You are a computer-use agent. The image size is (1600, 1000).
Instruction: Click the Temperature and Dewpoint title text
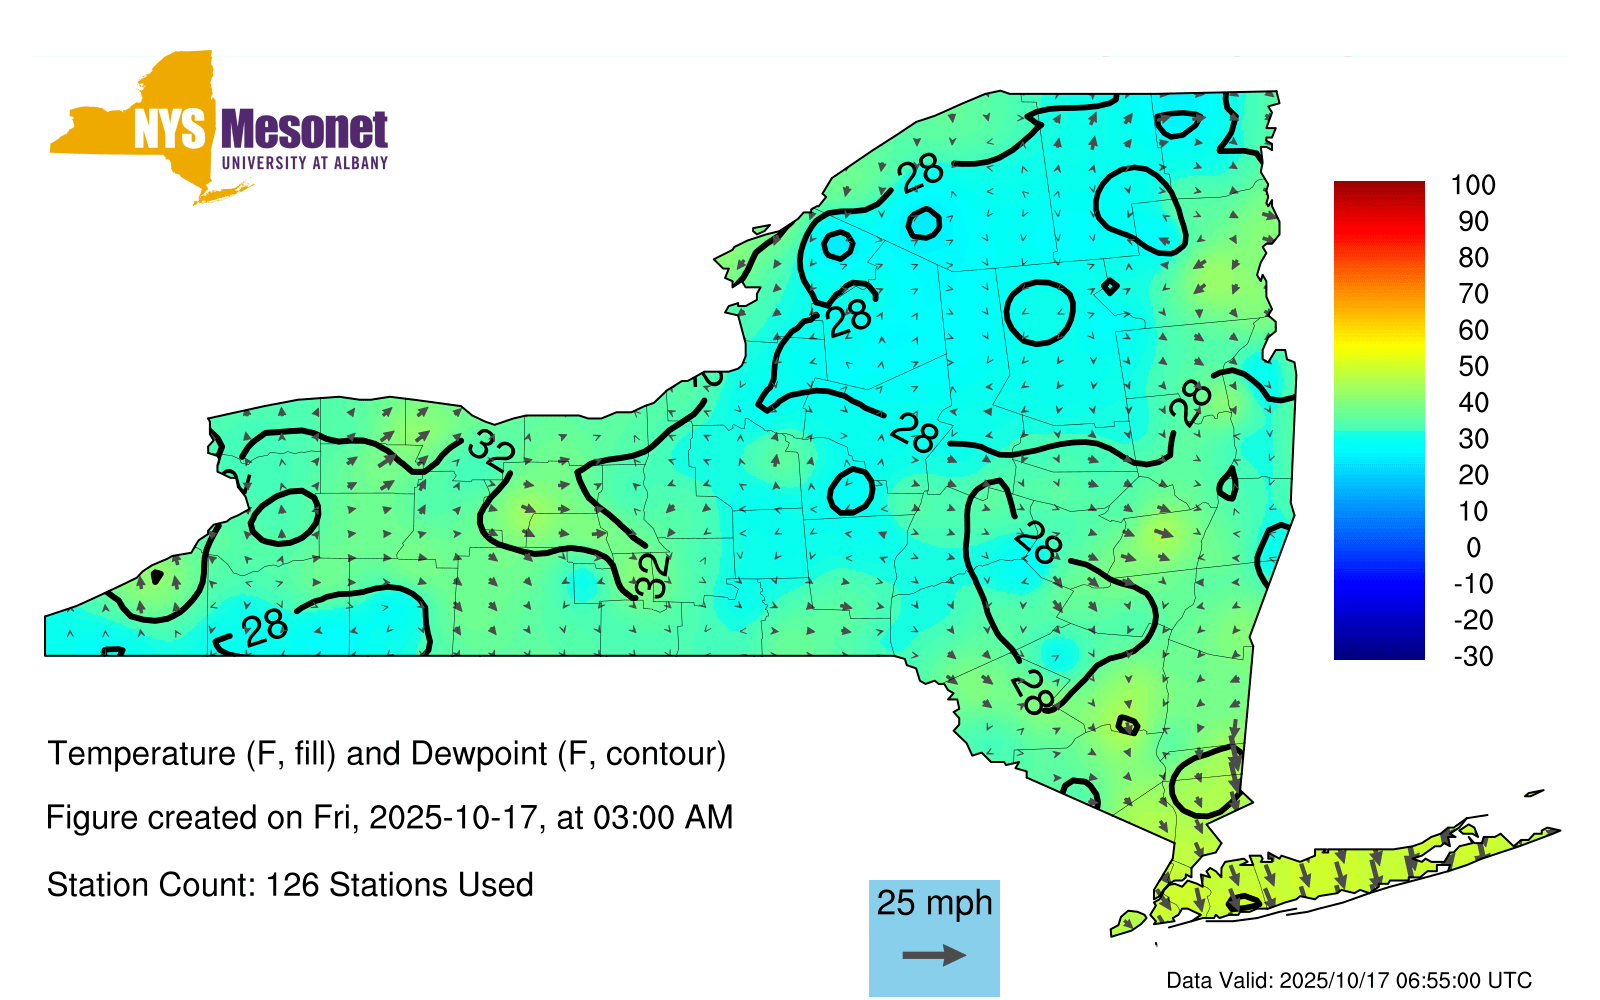386,753
